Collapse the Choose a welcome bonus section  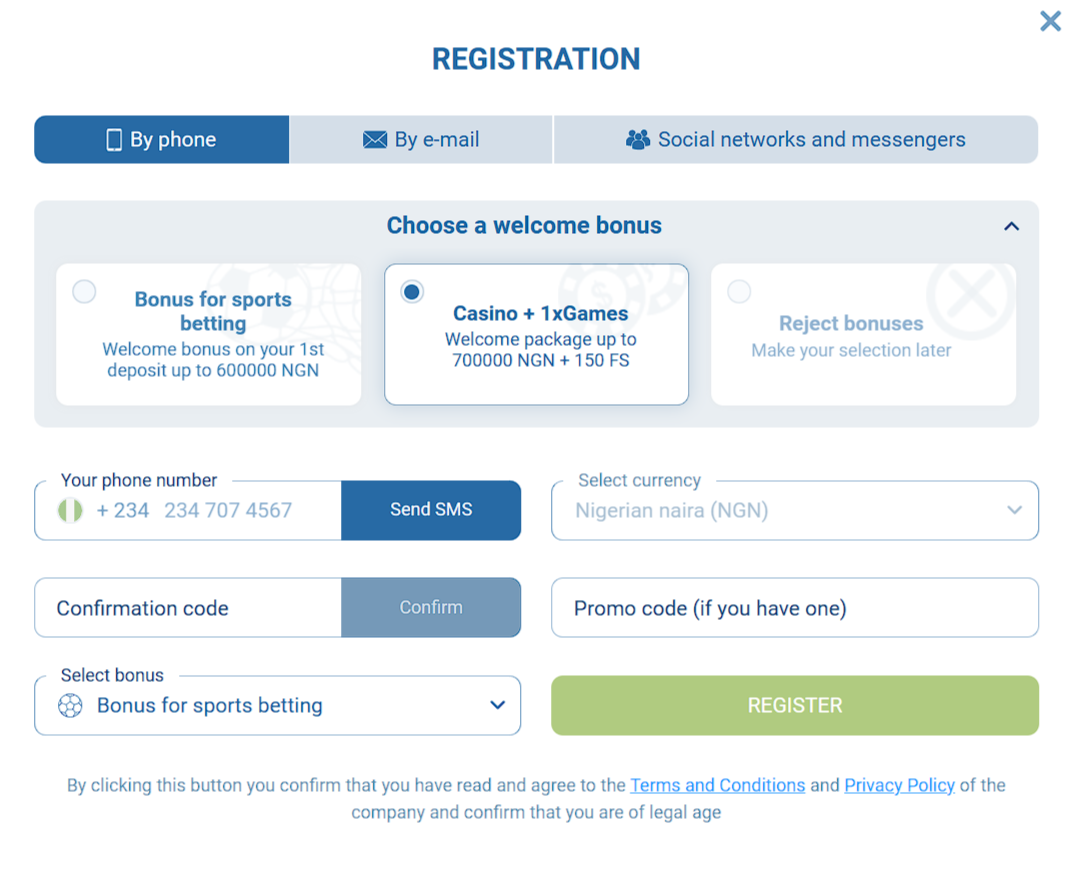(1011, 227)
